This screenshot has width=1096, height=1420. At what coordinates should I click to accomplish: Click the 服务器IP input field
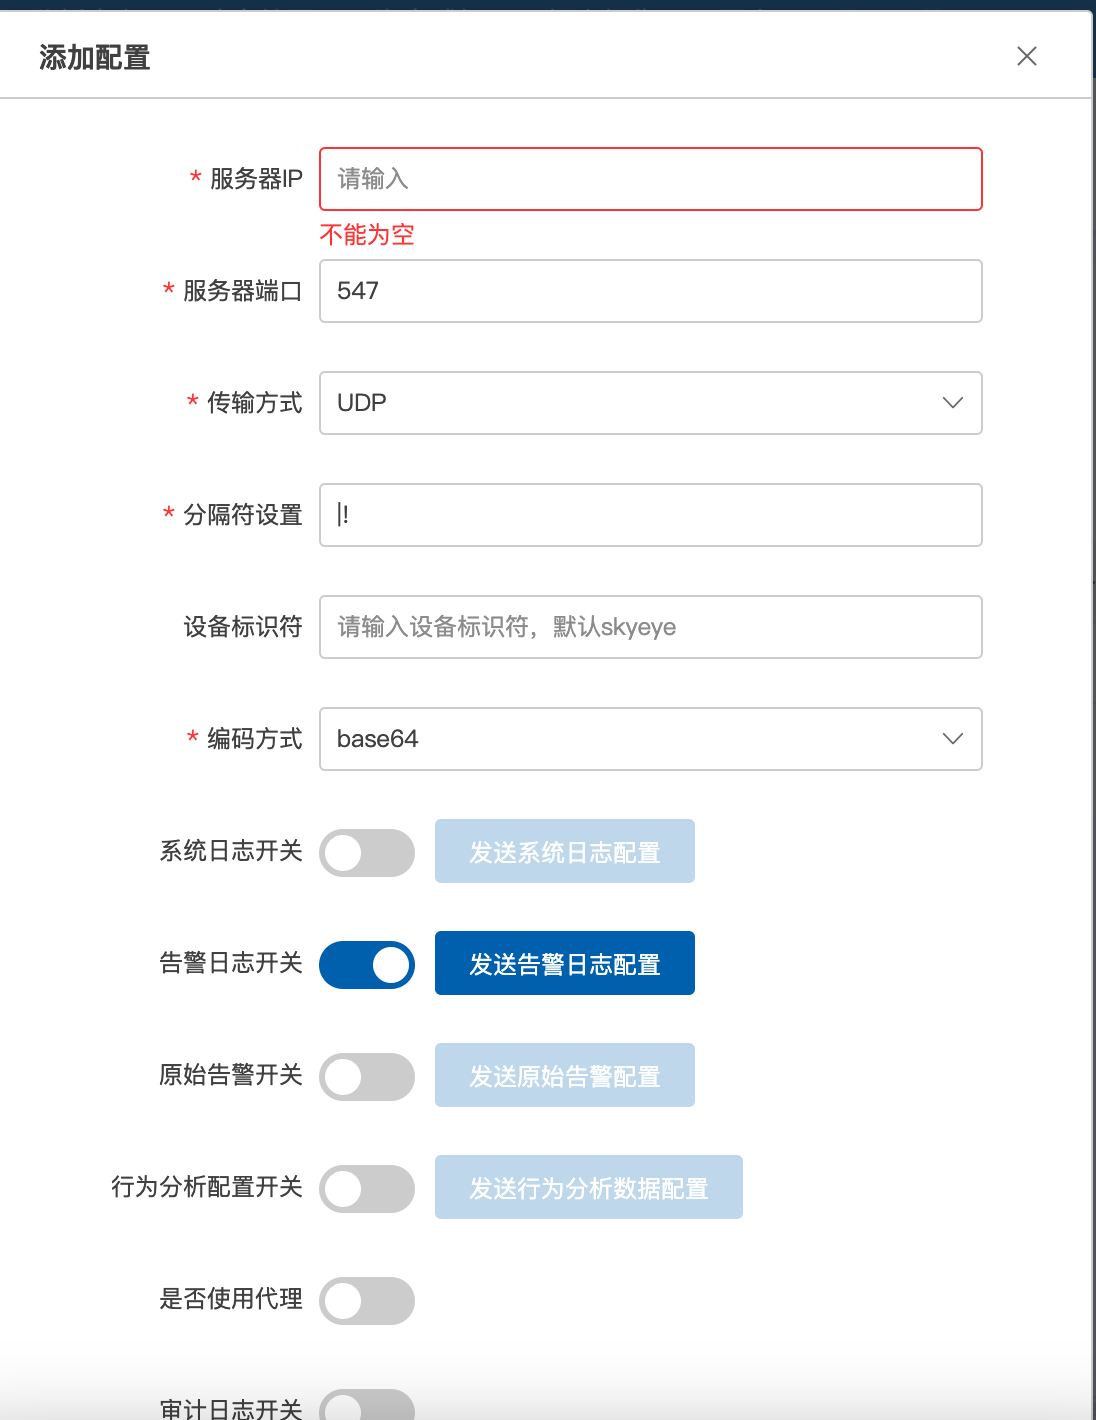650,179
